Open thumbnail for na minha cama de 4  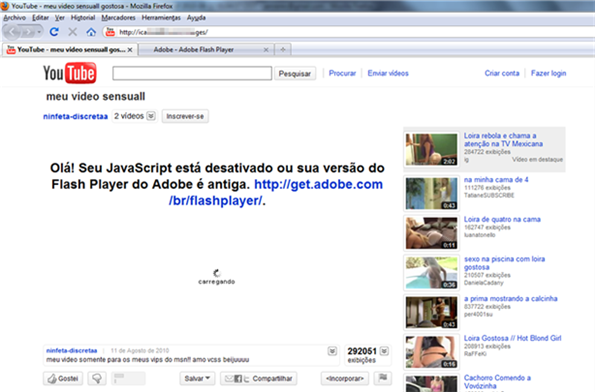tap(431, 193)
